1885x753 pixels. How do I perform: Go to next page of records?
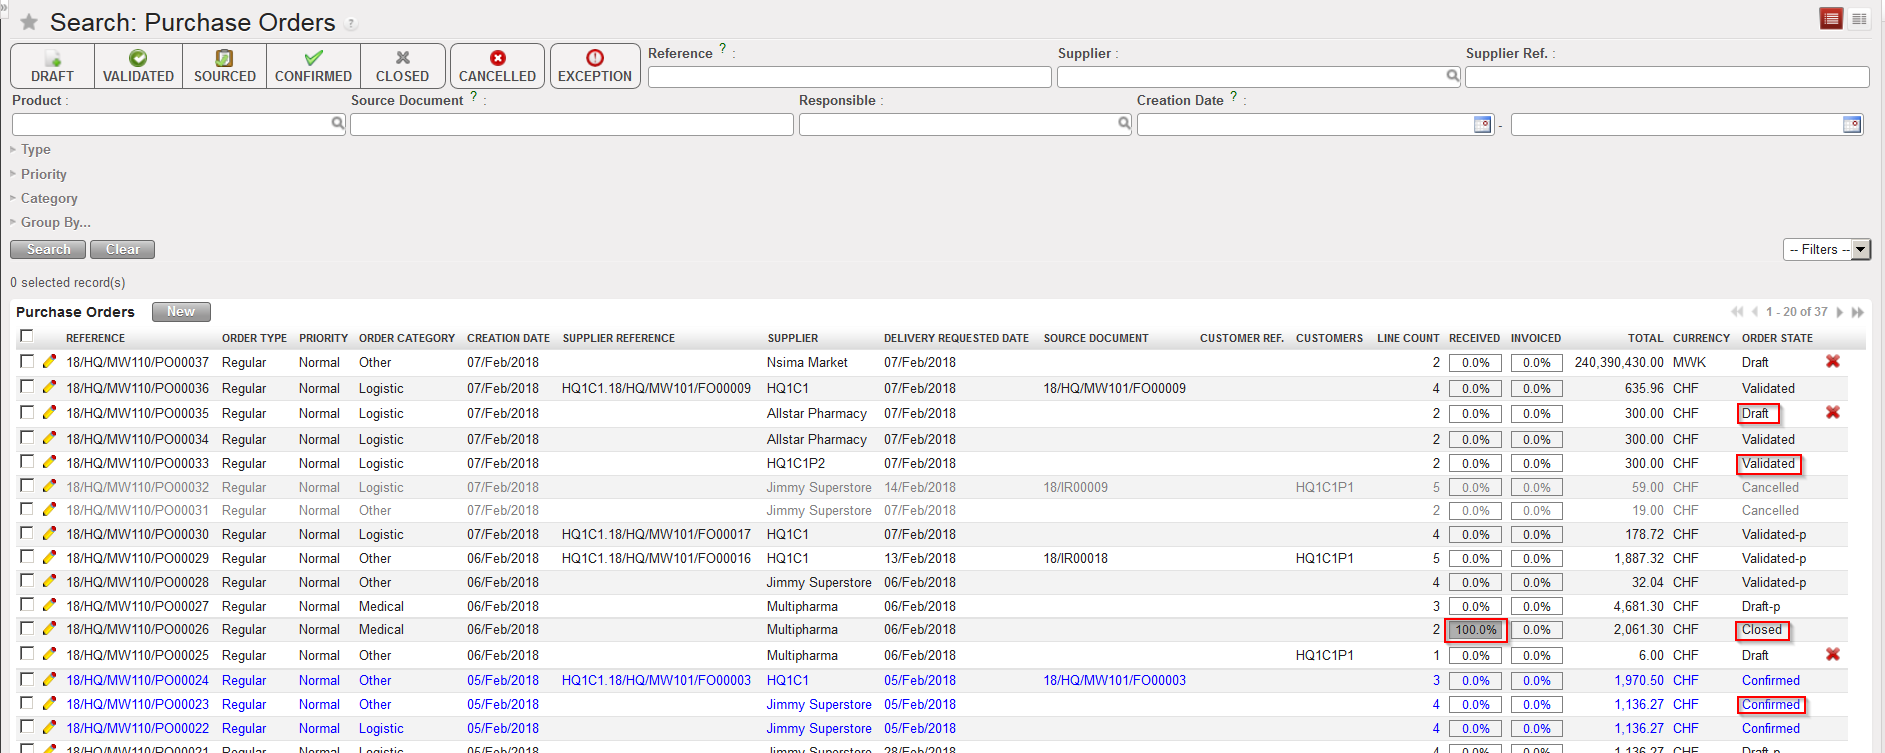point(1839,312)
